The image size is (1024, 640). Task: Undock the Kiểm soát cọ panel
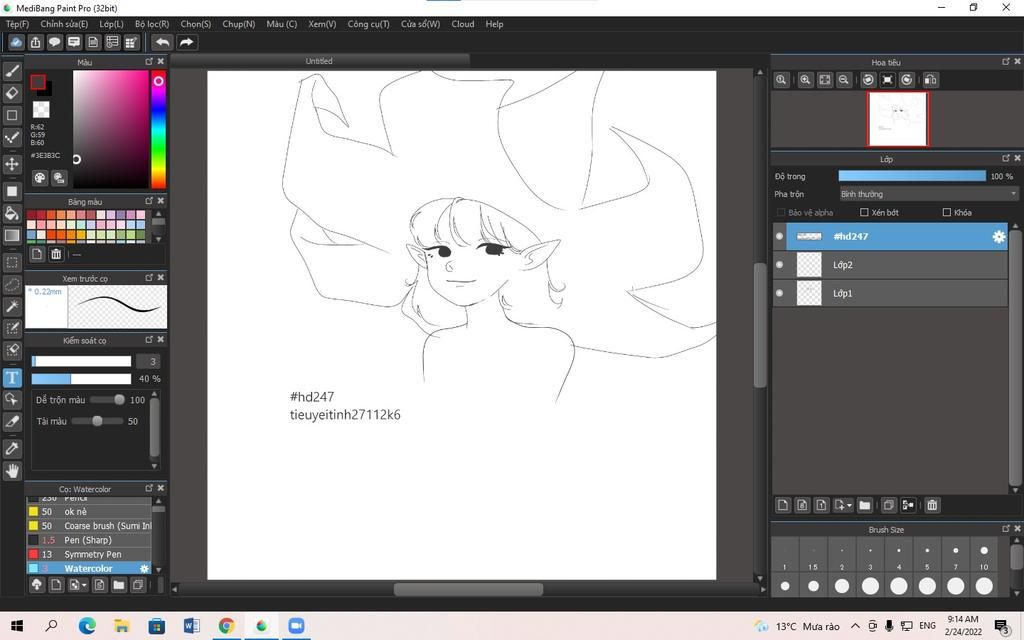point(149,340)
